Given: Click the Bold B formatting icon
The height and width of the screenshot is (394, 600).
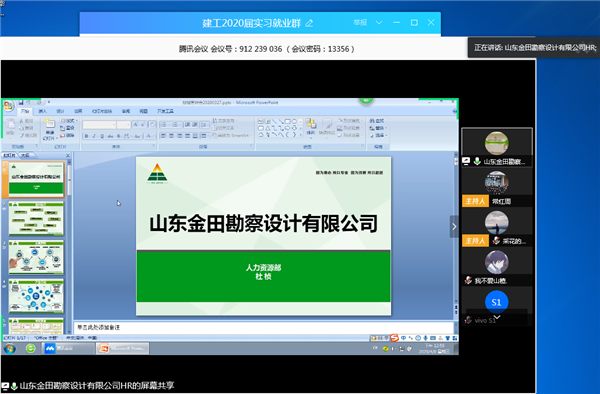Looking at the screenshot, I should [86, 136].
